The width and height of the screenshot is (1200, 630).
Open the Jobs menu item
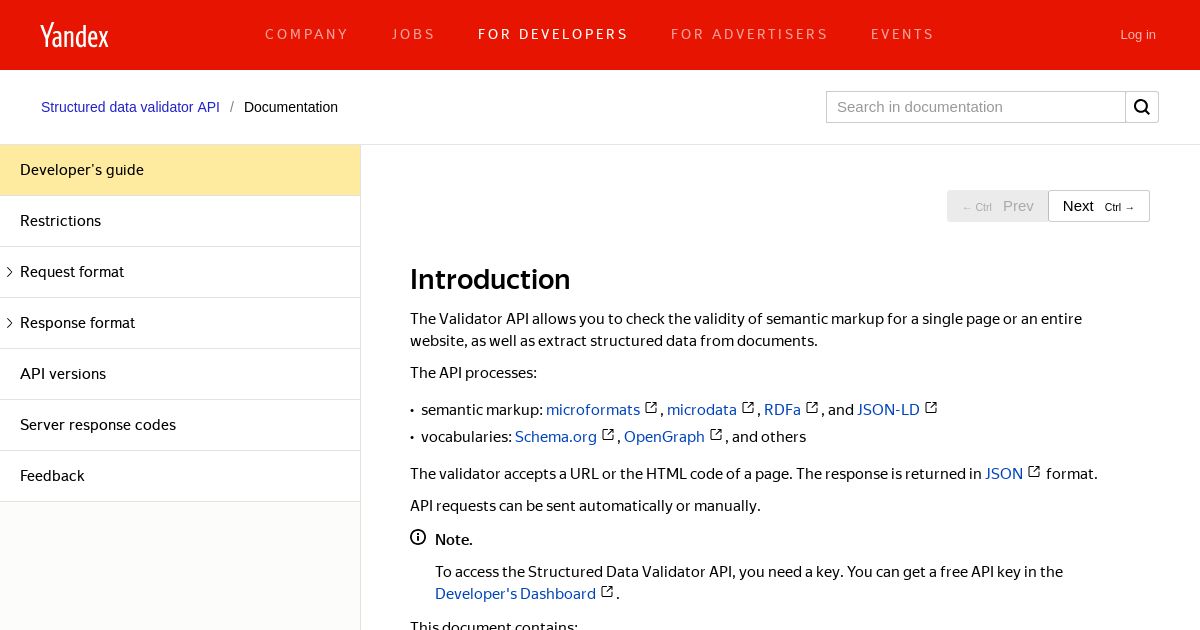tap(413, 34)
